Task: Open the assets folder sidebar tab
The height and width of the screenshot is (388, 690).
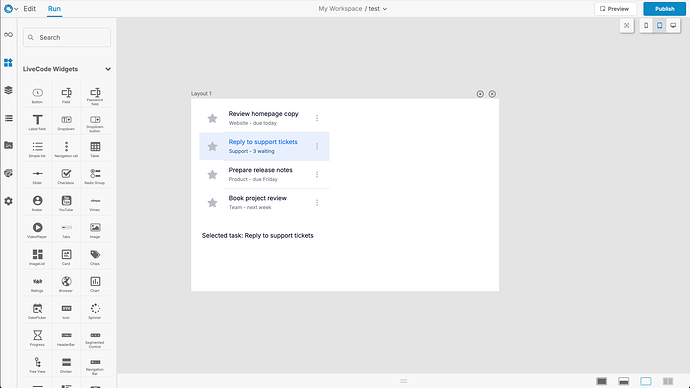Action: tap(8, 145)
